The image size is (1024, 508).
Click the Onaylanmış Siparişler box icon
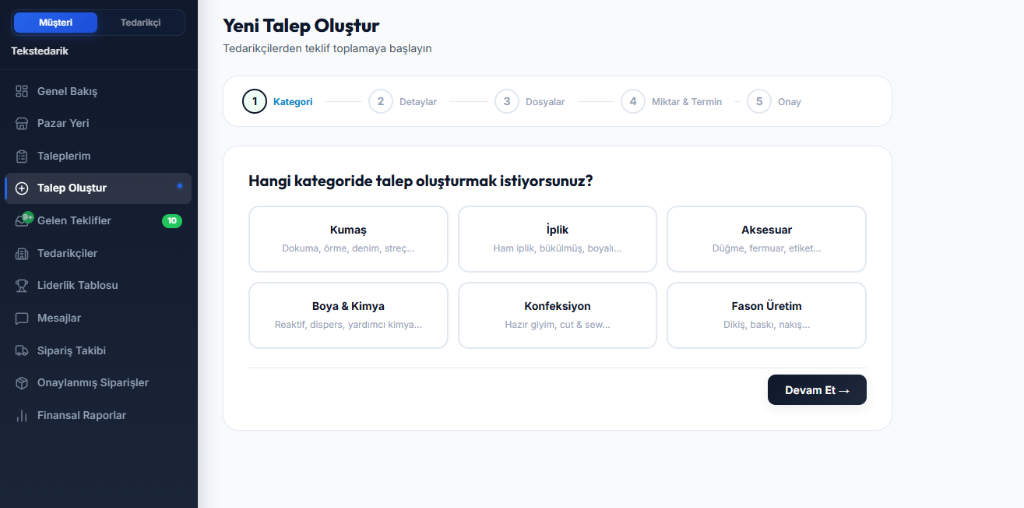[22, 383]
